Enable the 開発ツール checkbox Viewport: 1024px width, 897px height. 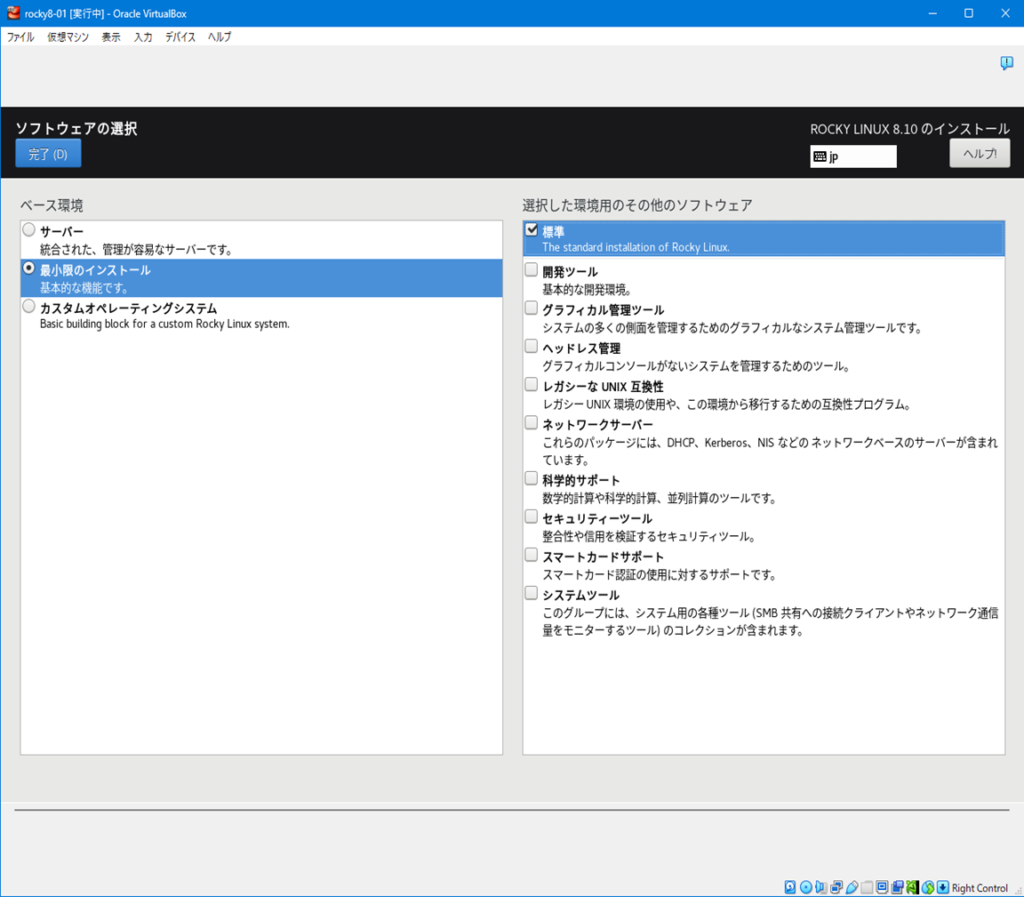(x=532, y=270)
